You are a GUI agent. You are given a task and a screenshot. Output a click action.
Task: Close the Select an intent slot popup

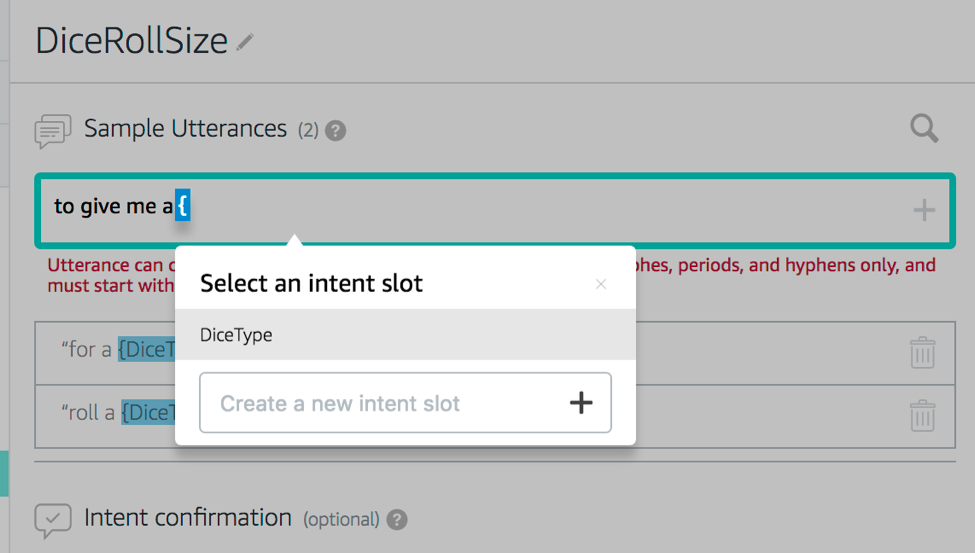coord(601,284)
